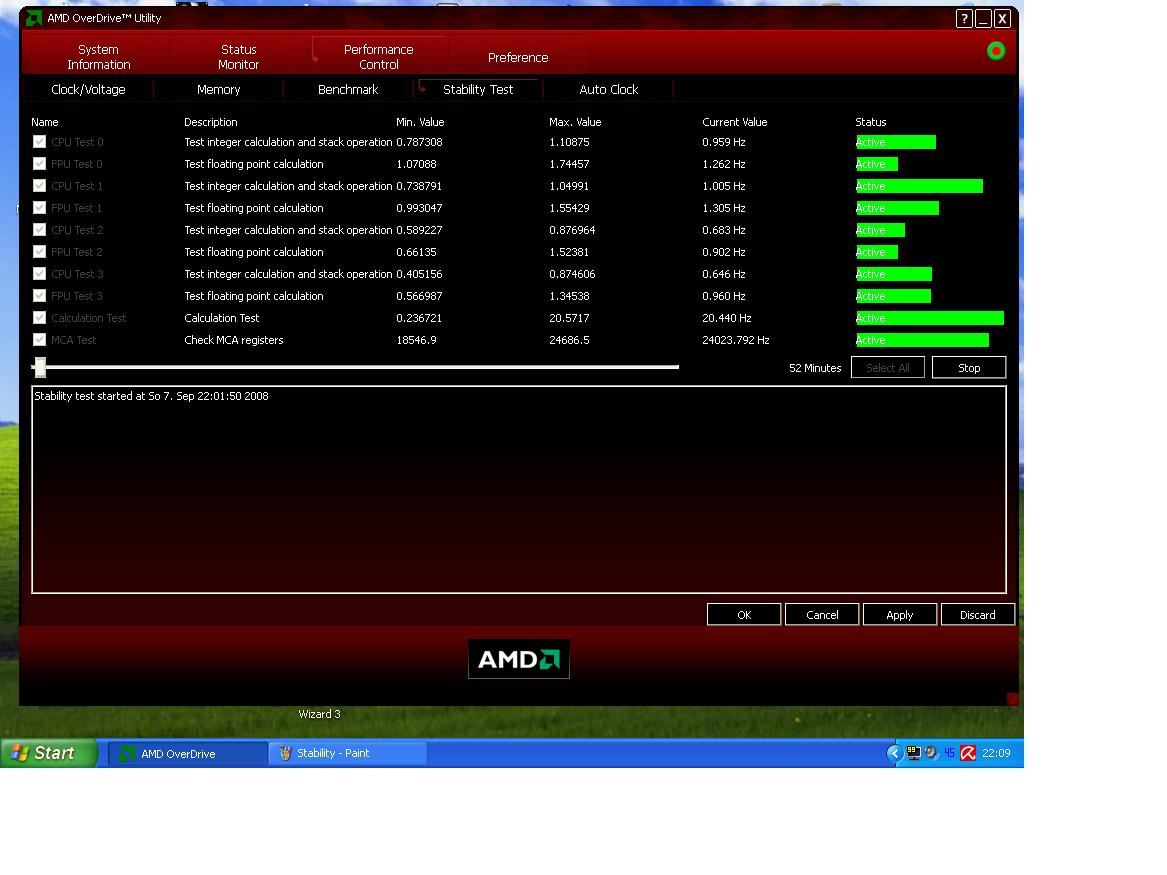Click the FPU Test 1 Active status bar
This screenshot has height=875, width=1167.
pos(897,208)
